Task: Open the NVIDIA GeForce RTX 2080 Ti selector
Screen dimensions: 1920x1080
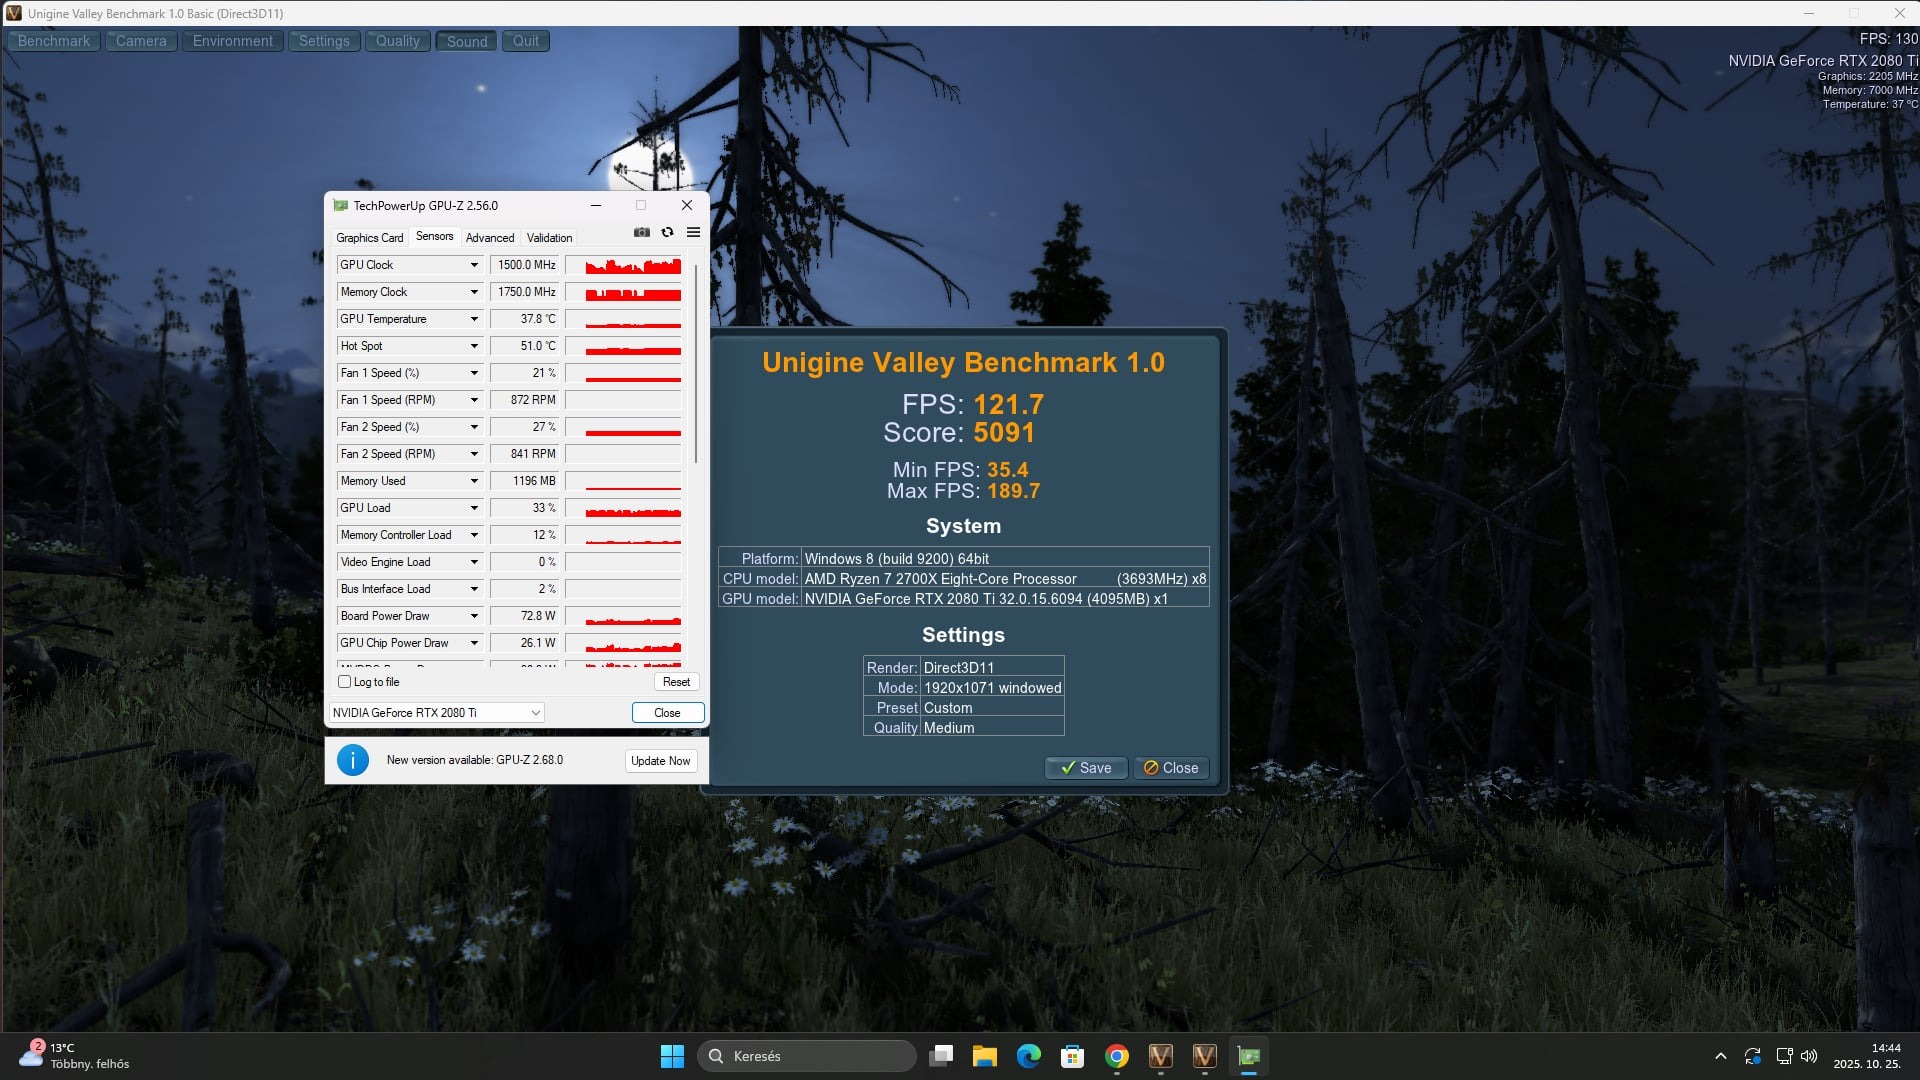Action: click(436, 713)
